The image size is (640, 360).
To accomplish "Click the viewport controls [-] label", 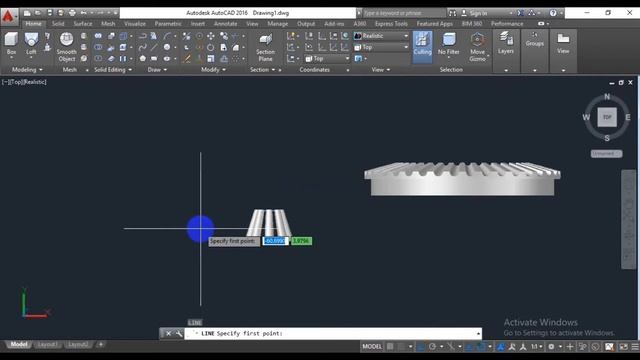I will pos(5,82).
